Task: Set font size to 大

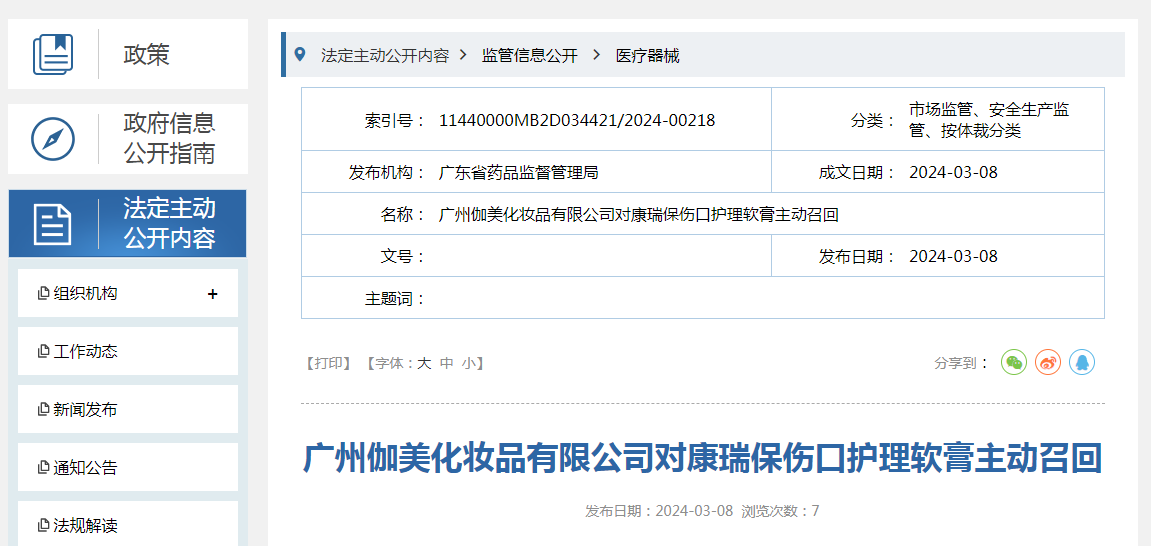Action: tap(424, 363)
